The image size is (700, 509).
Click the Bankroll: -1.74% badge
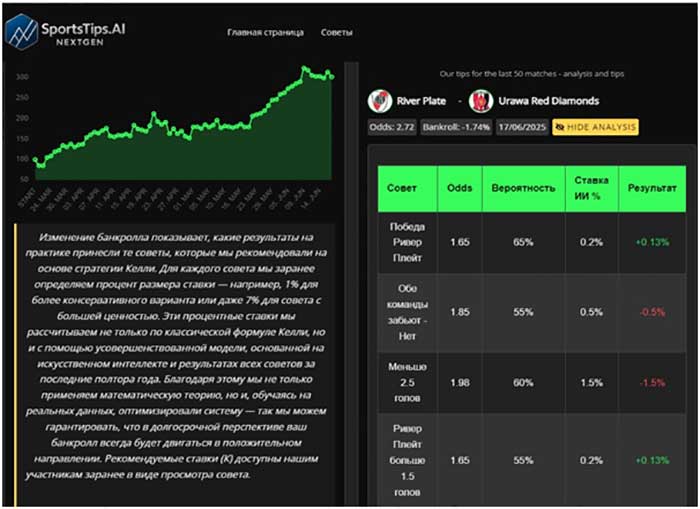pyautogui.click(x=456, y=128)
